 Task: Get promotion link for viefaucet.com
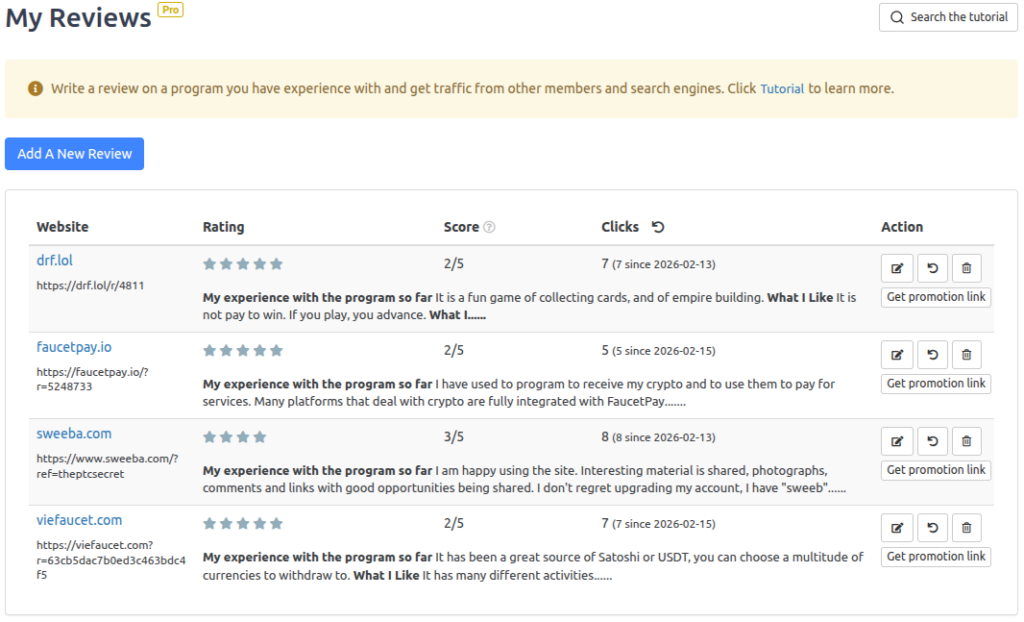point(935,557)
